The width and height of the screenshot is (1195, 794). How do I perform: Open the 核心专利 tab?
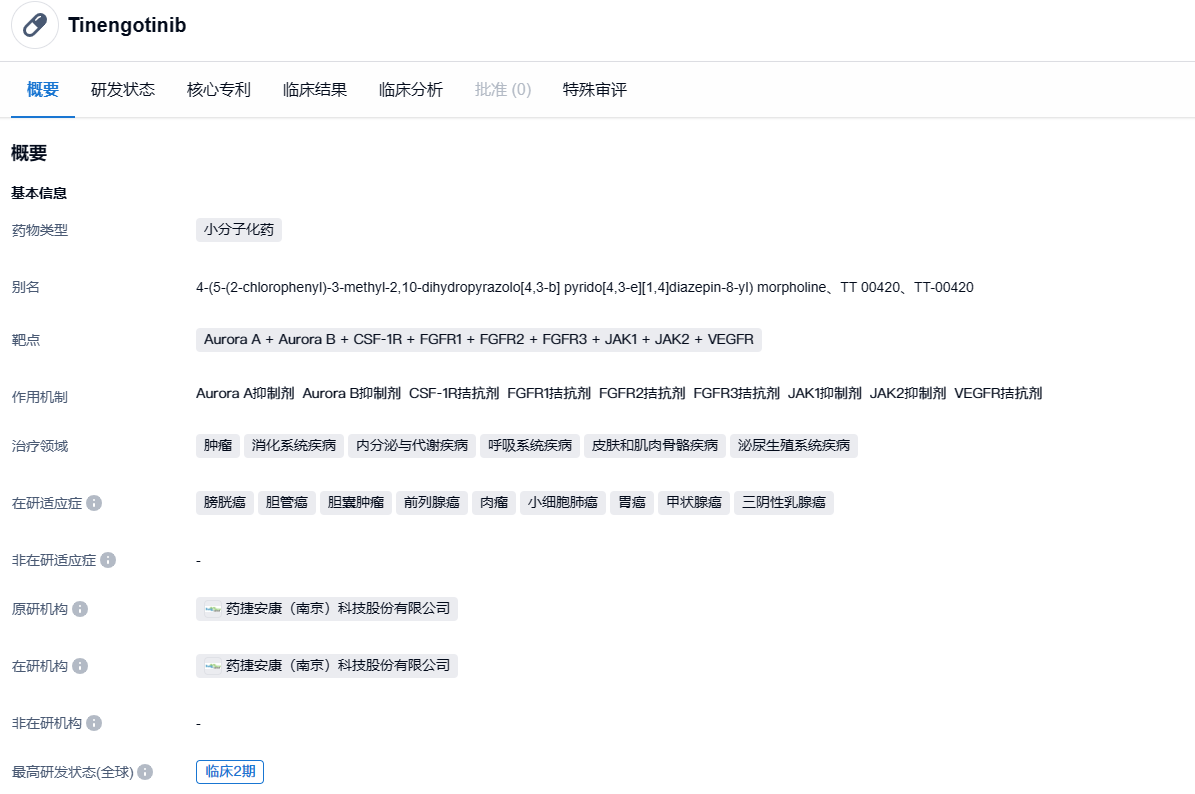[x=219, y=90]
